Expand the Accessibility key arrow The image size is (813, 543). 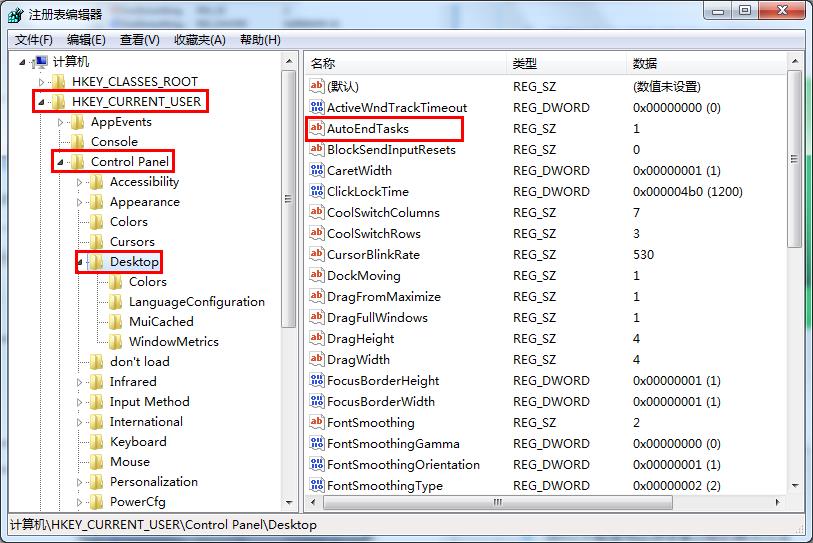point(80,182)
